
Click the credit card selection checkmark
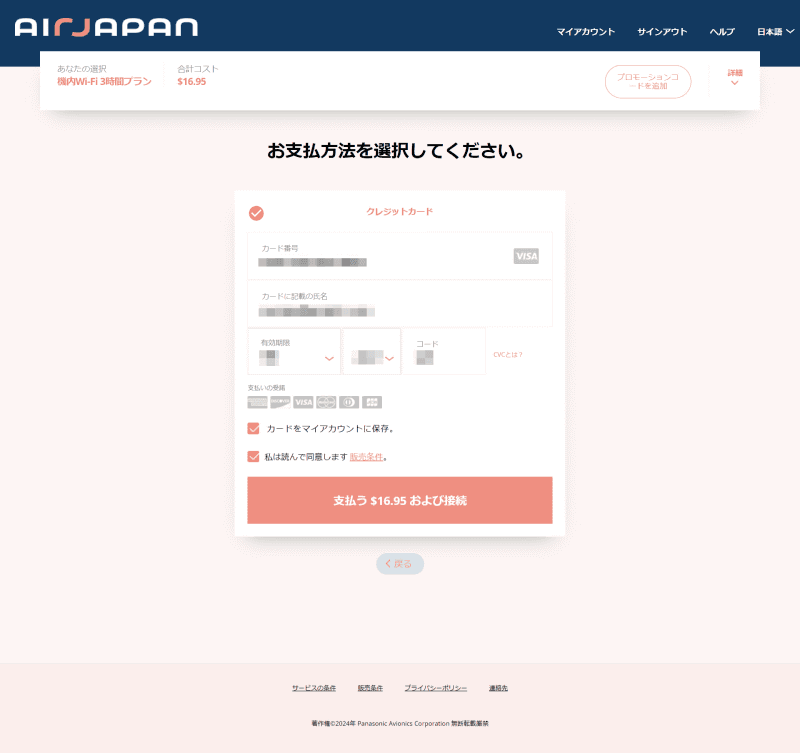point(257,212)
